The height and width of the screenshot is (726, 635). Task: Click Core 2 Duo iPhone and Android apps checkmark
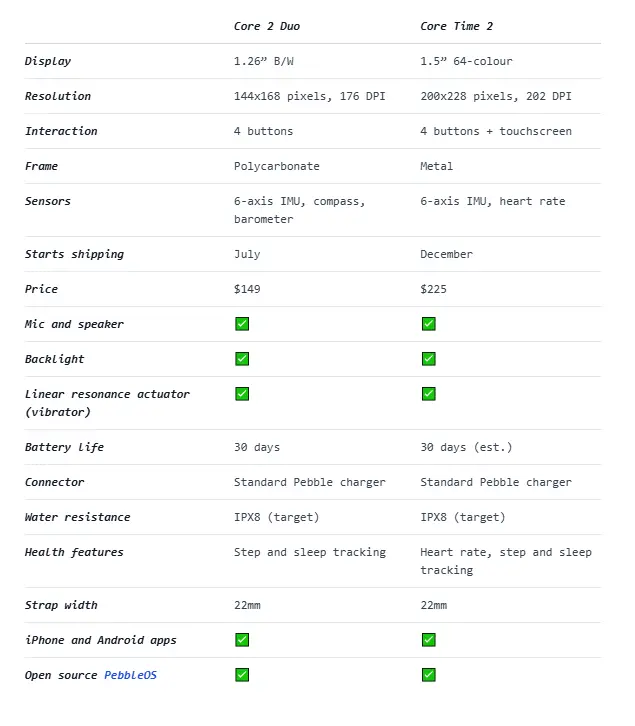tap(242, 640)
